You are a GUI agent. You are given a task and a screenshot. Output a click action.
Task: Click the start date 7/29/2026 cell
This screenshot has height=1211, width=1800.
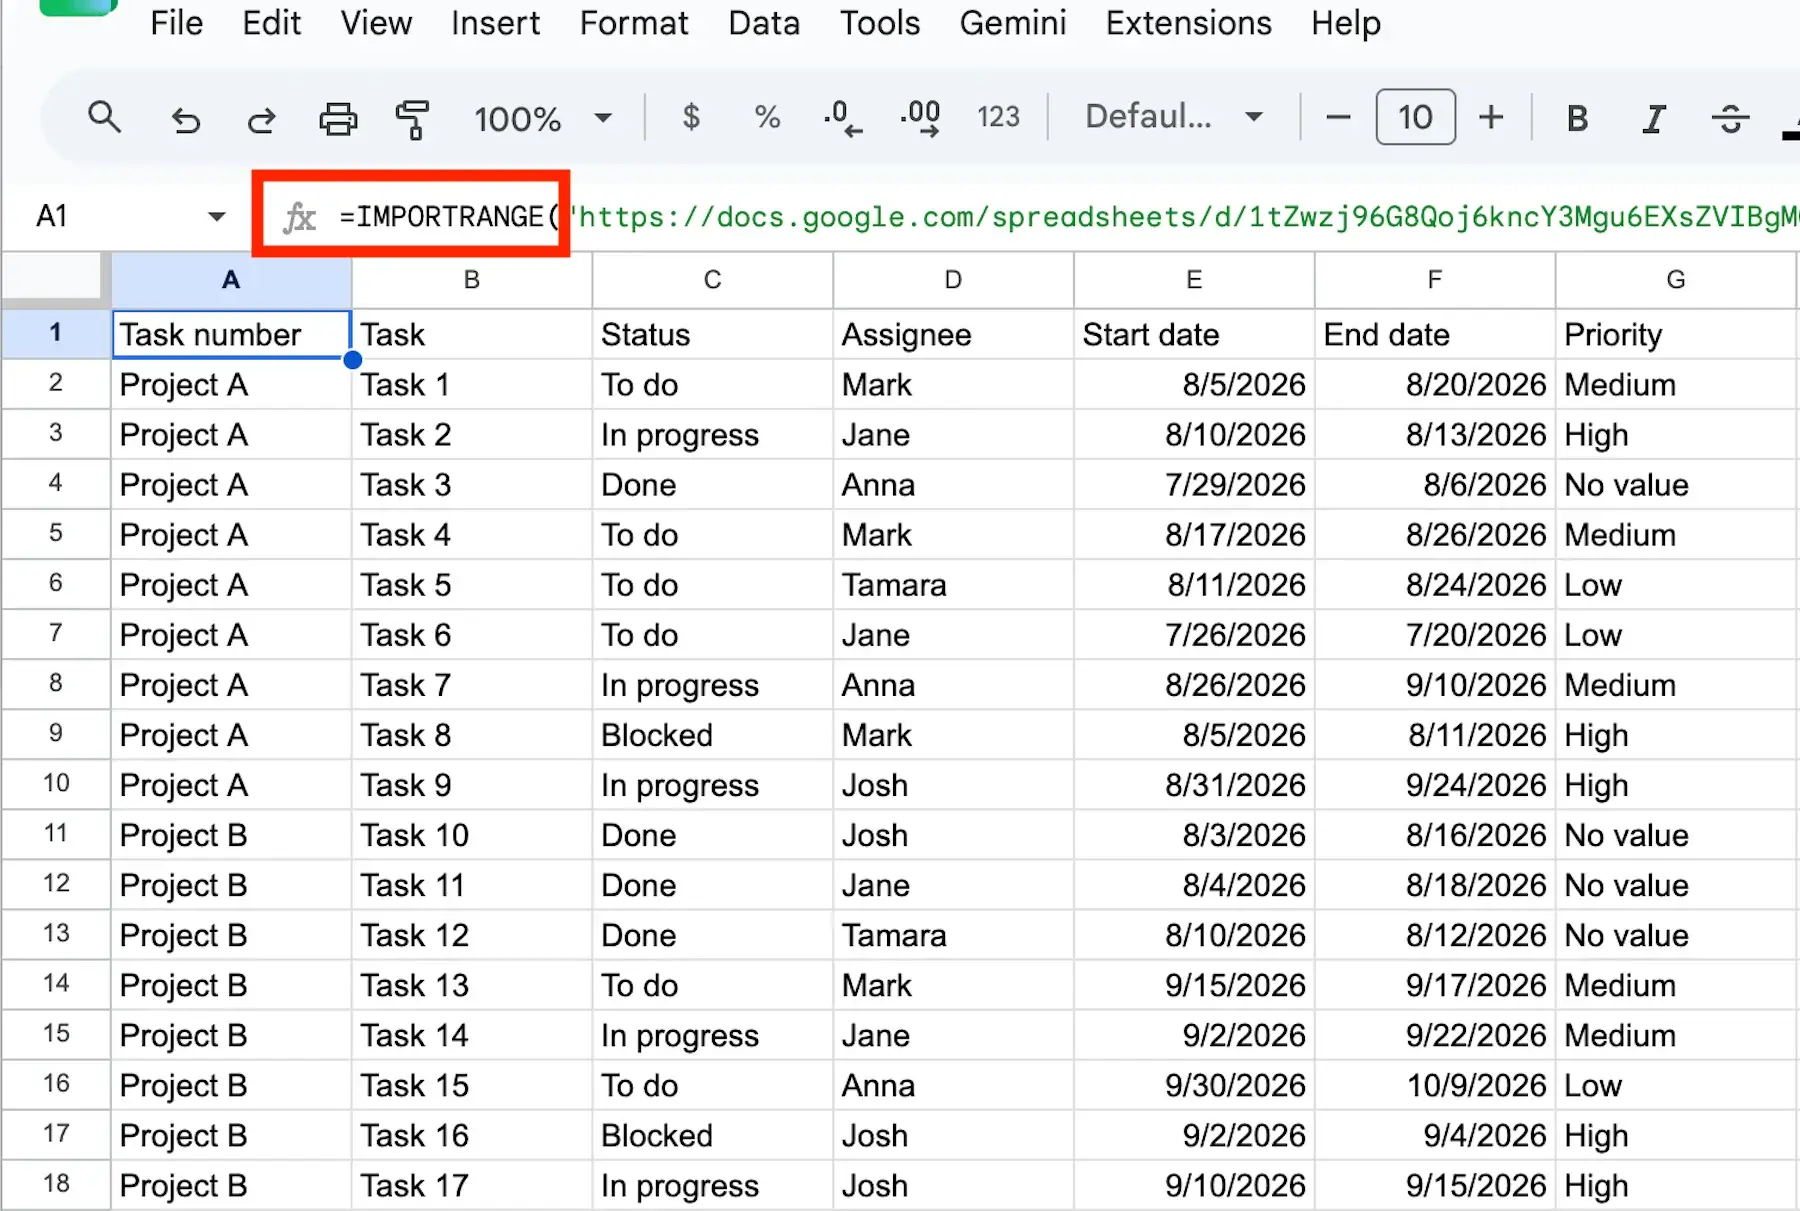click(x=1194, y=485)
